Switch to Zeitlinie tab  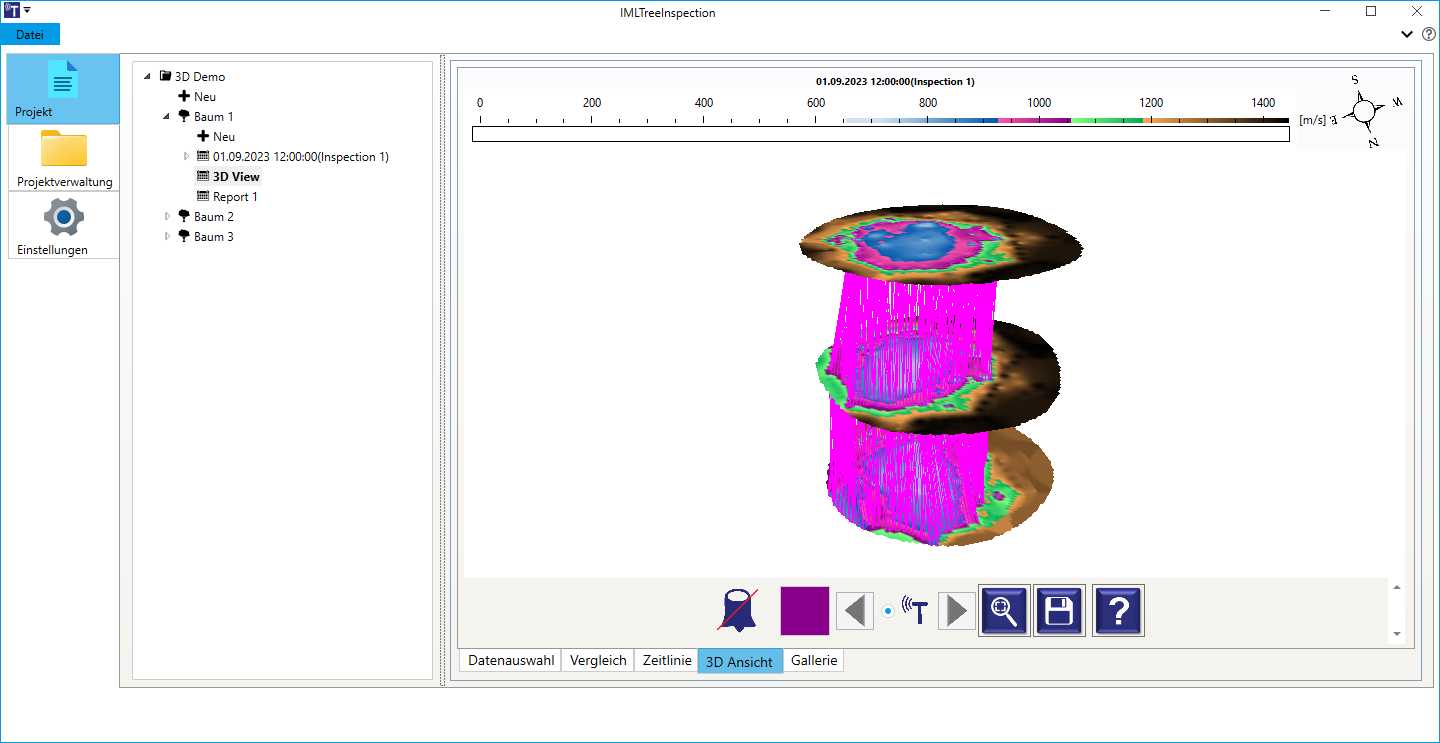pos(667,660)
